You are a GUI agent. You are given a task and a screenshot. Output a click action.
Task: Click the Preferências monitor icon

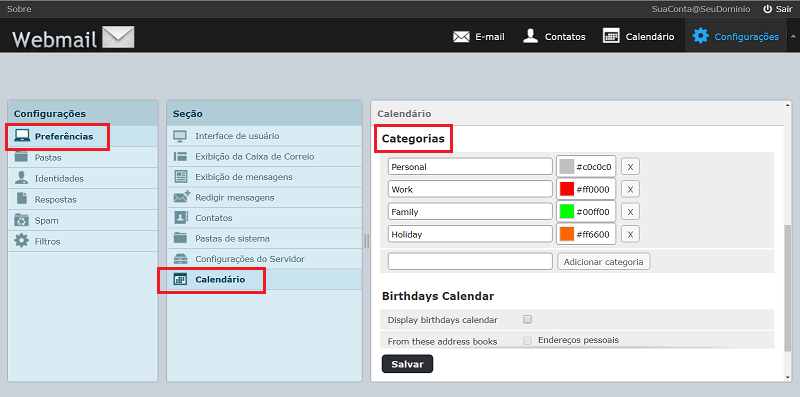click(22, 136)
